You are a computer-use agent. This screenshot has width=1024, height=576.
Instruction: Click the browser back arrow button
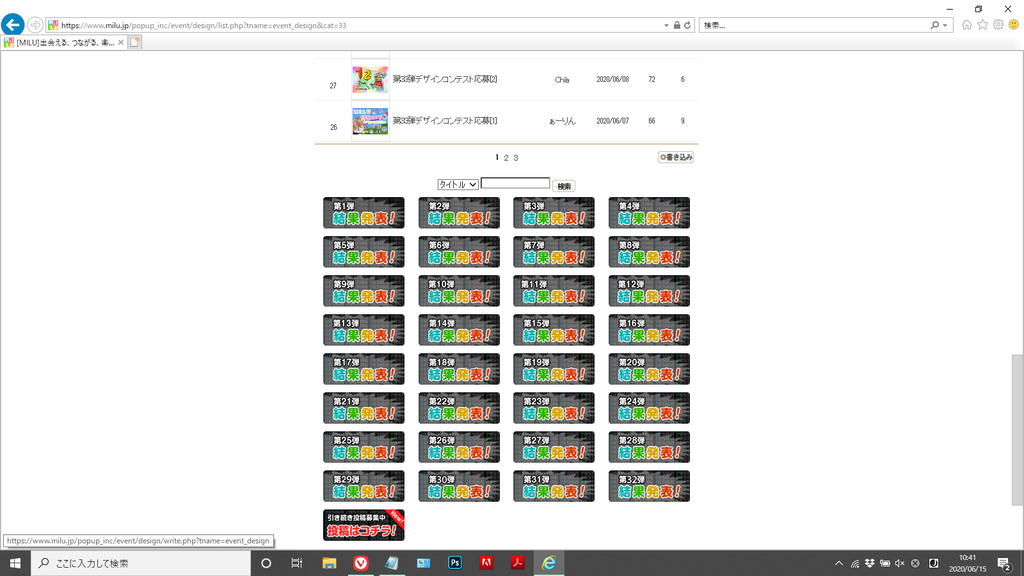click(x=13, y=24)
